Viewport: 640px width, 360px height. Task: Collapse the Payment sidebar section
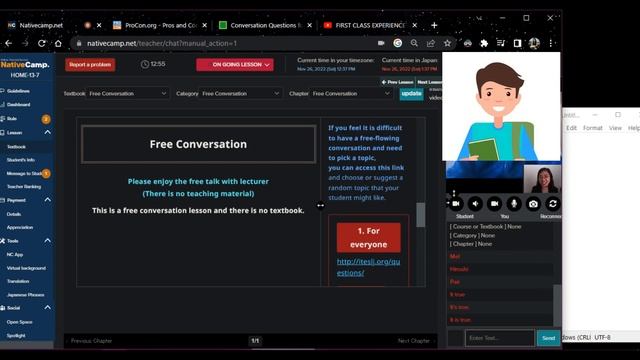click(47, 200)
